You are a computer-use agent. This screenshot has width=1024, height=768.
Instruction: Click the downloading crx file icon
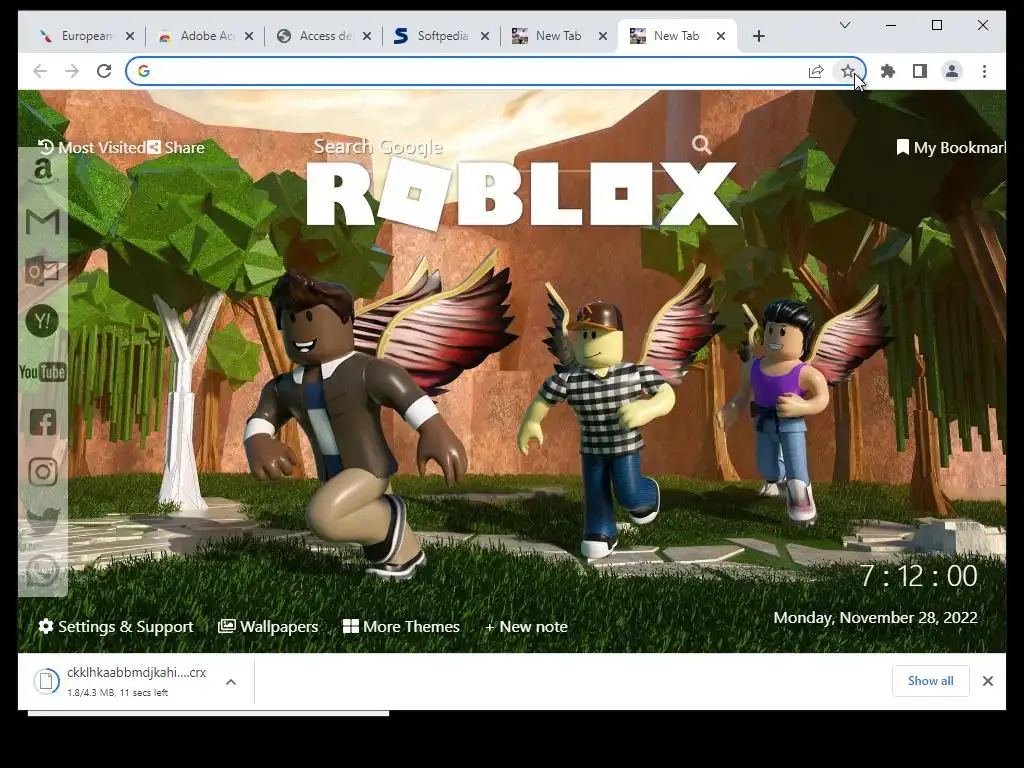pyautogui.click(x=46, y=681)
